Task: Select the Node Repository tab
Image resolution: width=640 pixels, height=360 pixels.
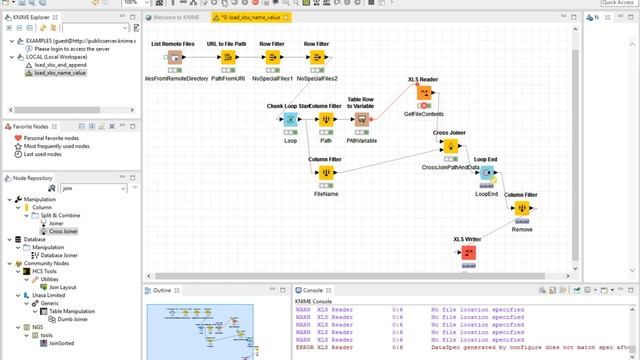Action: [x=29, y=178]
